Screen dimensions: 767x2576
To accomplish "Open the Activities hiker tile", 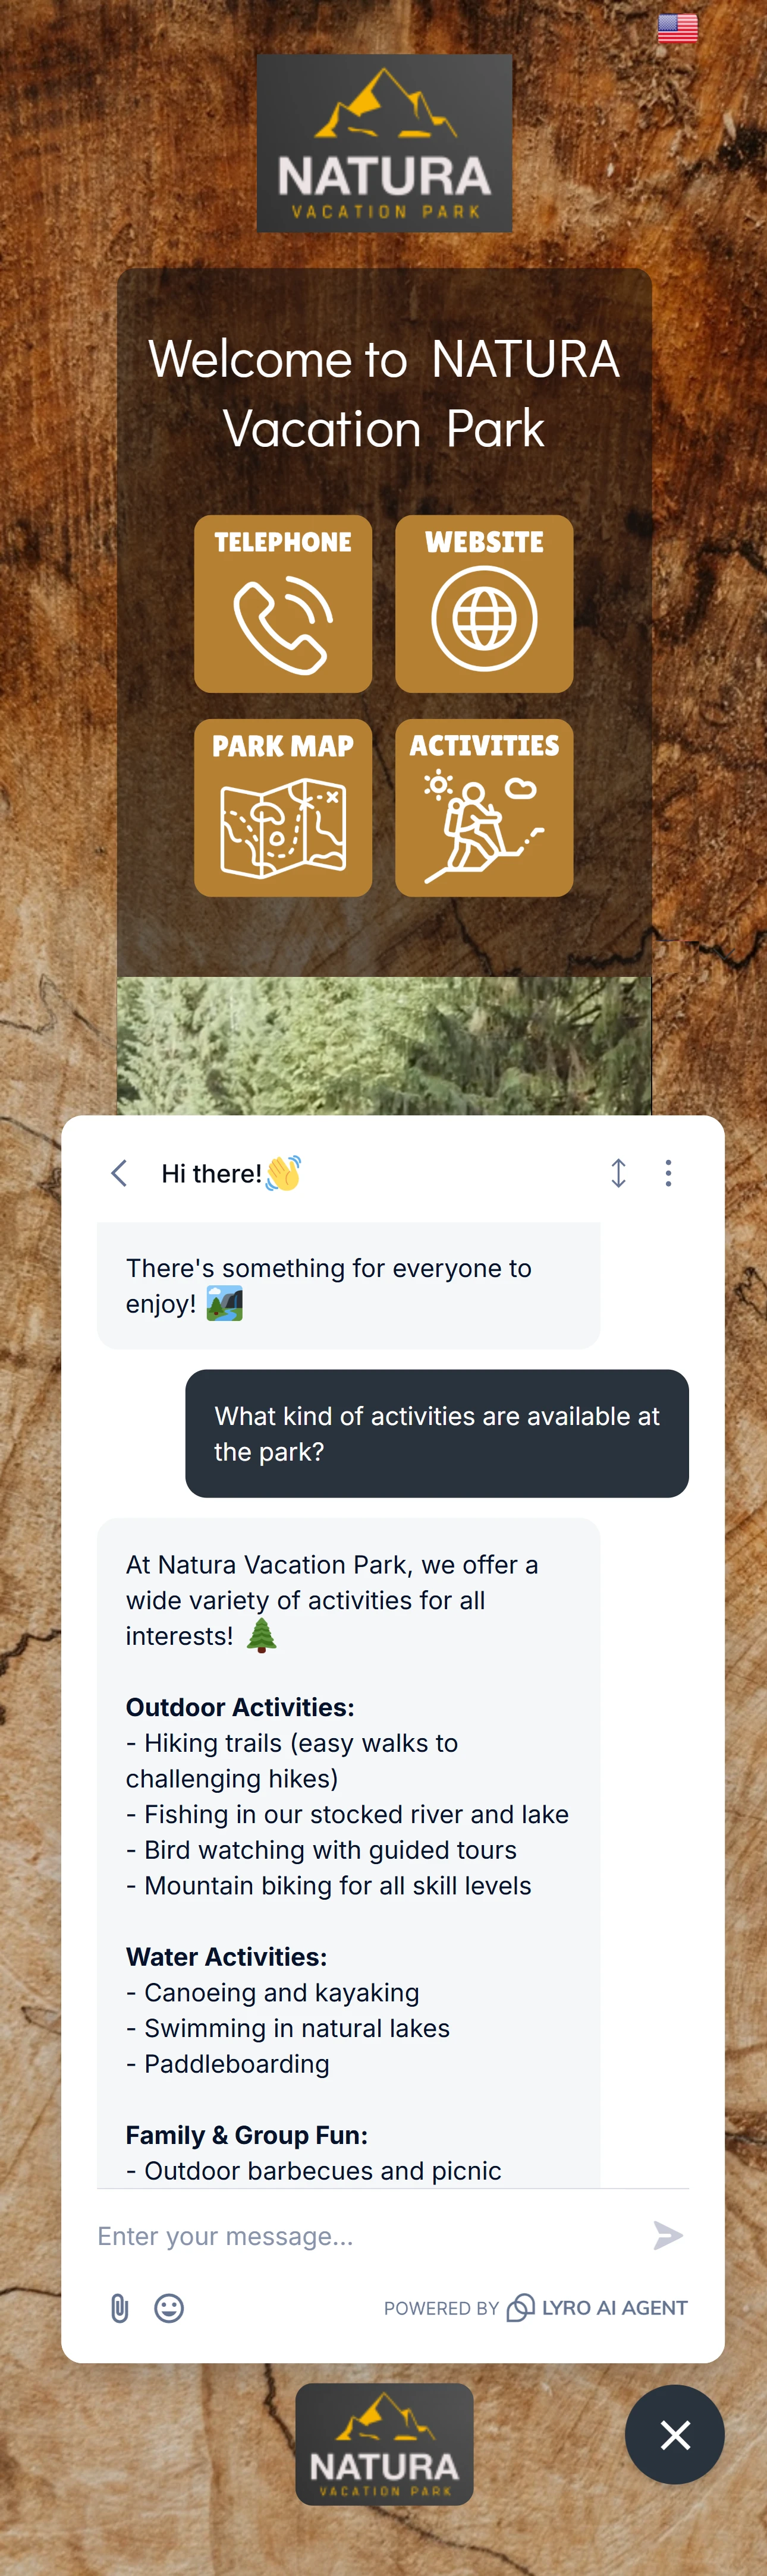I will click(484, 808).
